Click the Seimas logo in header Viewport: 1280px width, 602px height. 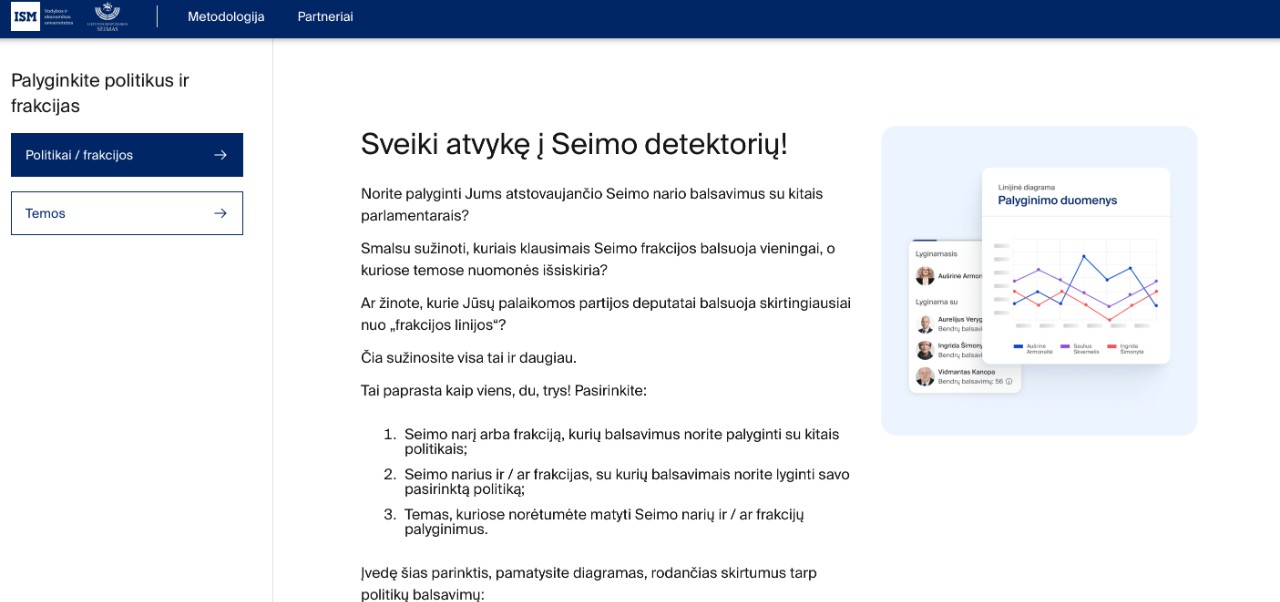(x=107, y=16)
